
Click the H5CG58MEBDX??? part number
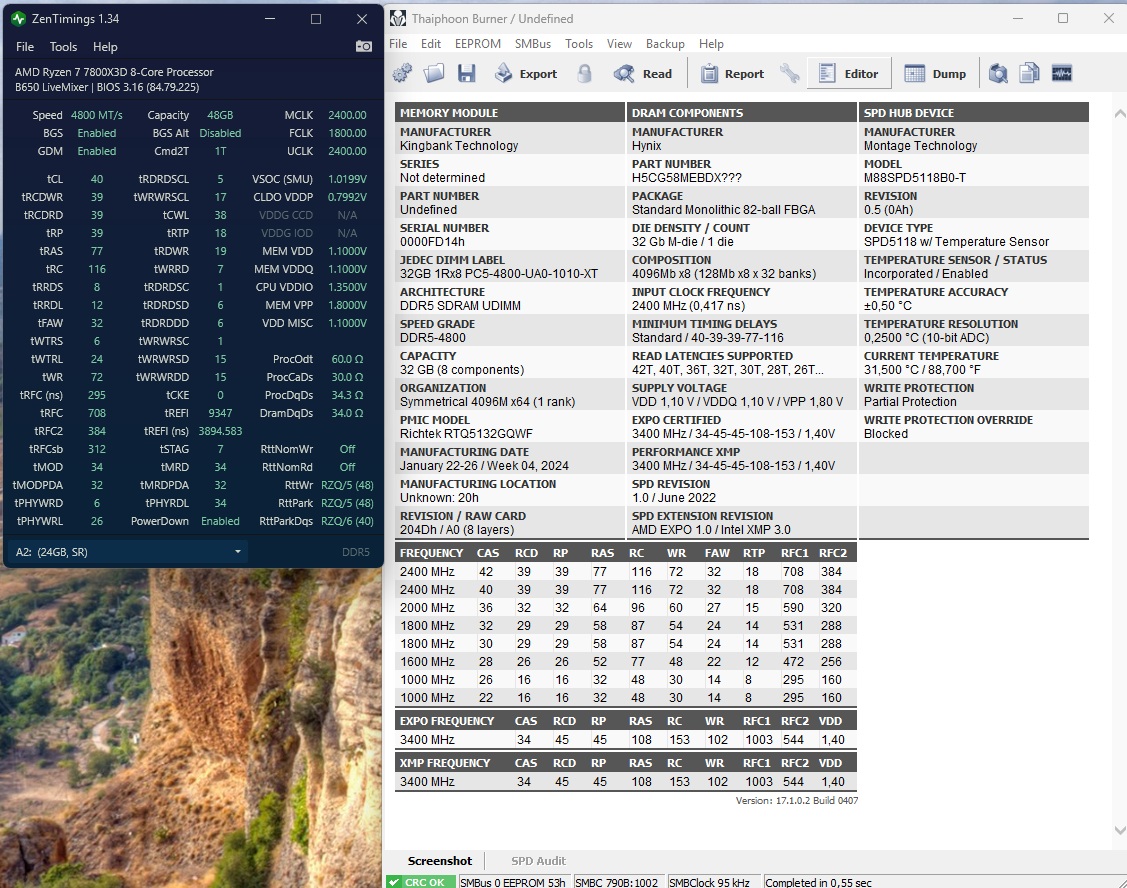(686, 178)
